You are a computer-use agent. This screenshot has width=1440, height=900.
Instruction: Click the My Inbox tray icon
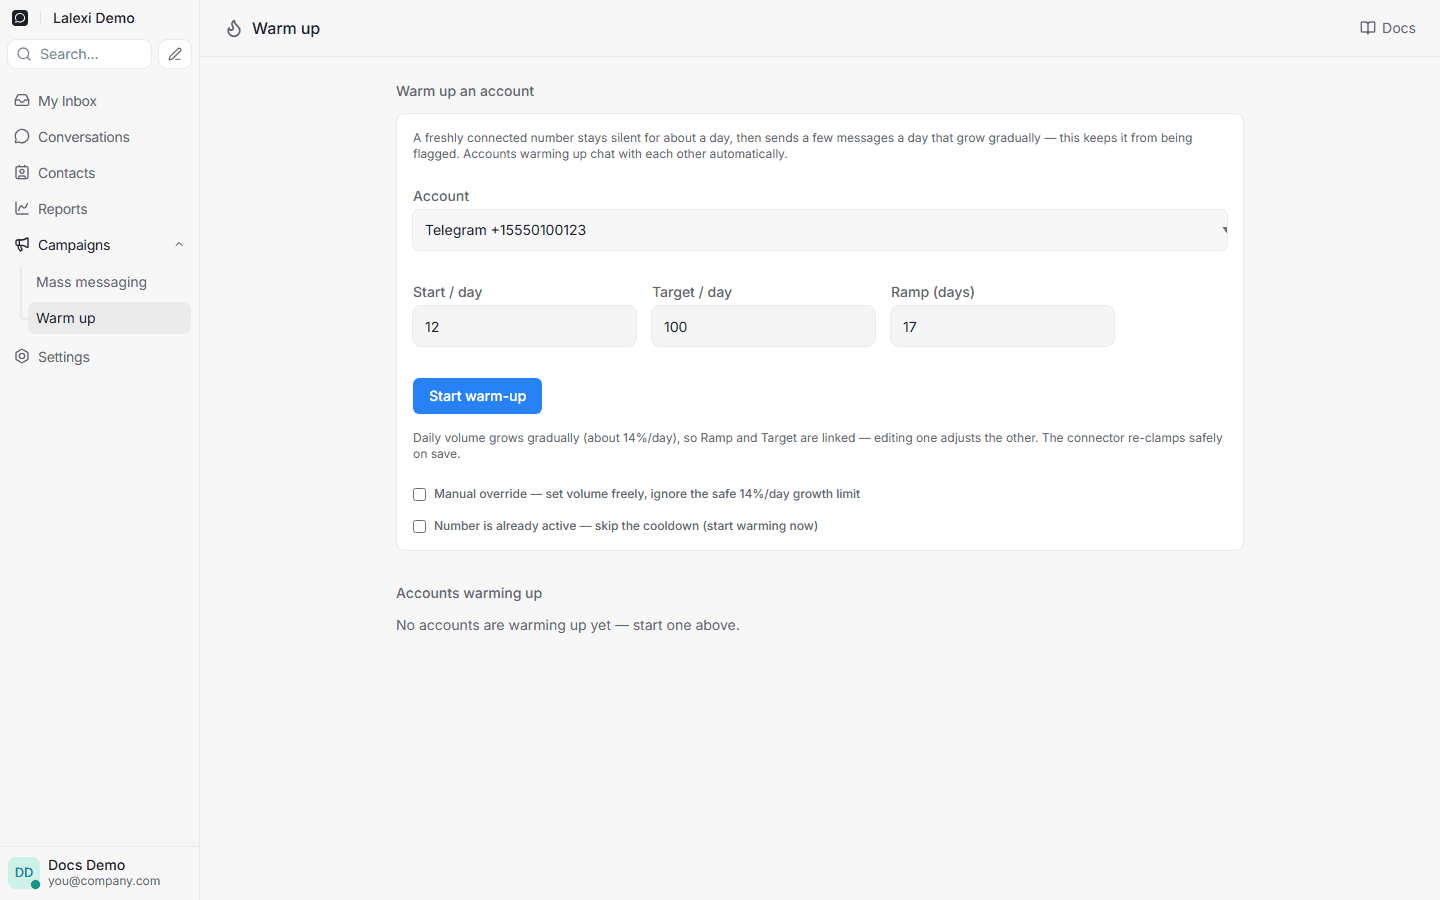pos(22,101)
